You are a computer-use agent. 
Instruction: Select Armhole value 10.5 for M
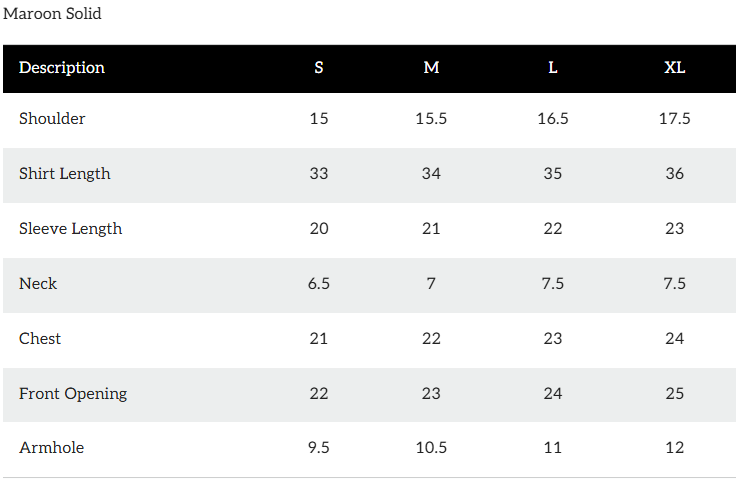[431, 448]
